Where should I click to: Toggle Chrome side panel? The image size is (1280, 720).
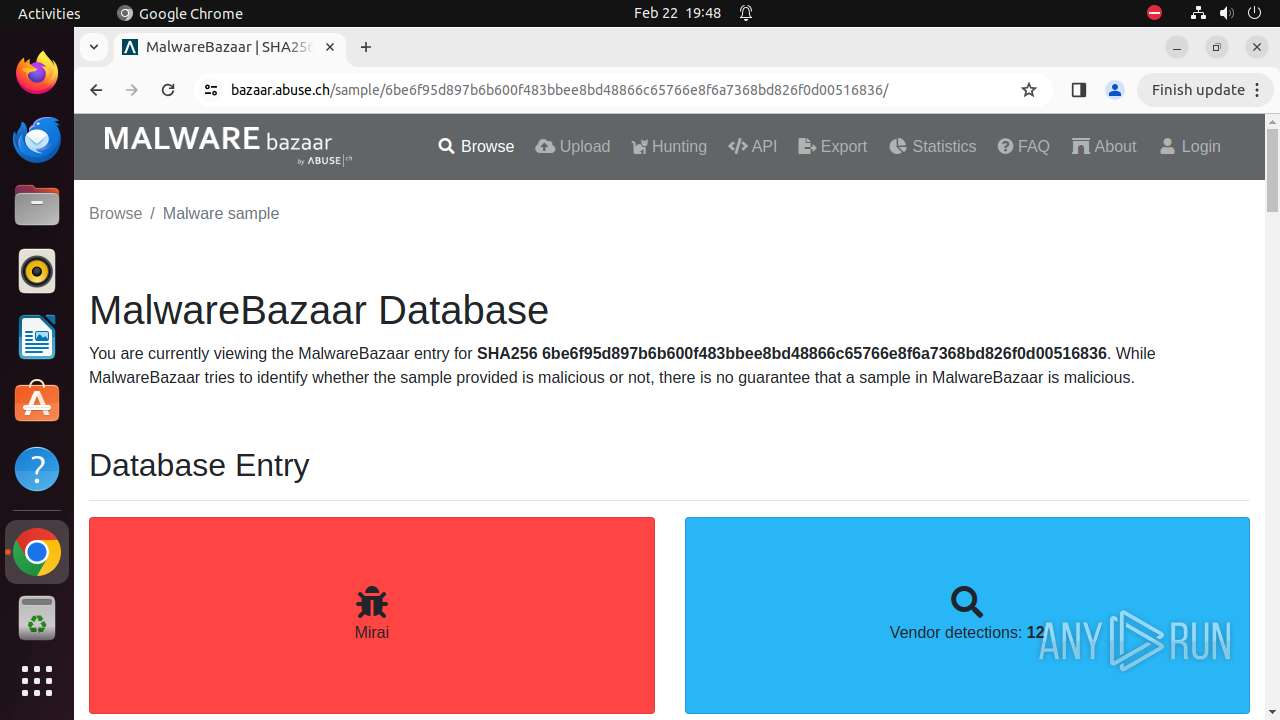point(1078,90)
